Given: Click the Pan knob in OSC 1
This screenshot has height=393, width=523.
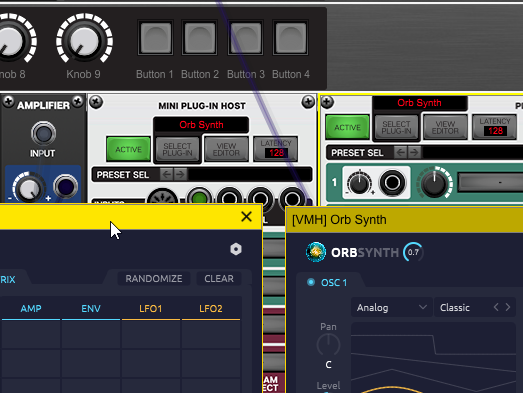Looking at the screenshot, I should [x=328, y=345].
